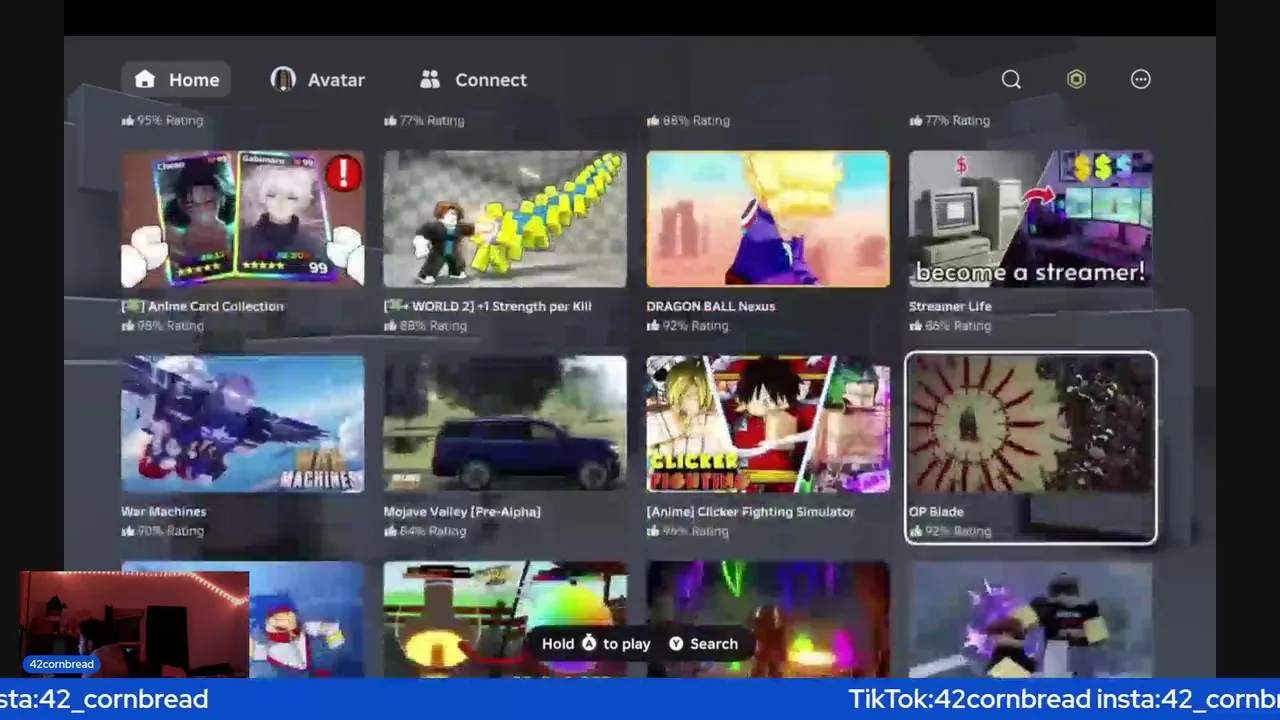Switch to the Avatar tab label

[x=336, y=80]
